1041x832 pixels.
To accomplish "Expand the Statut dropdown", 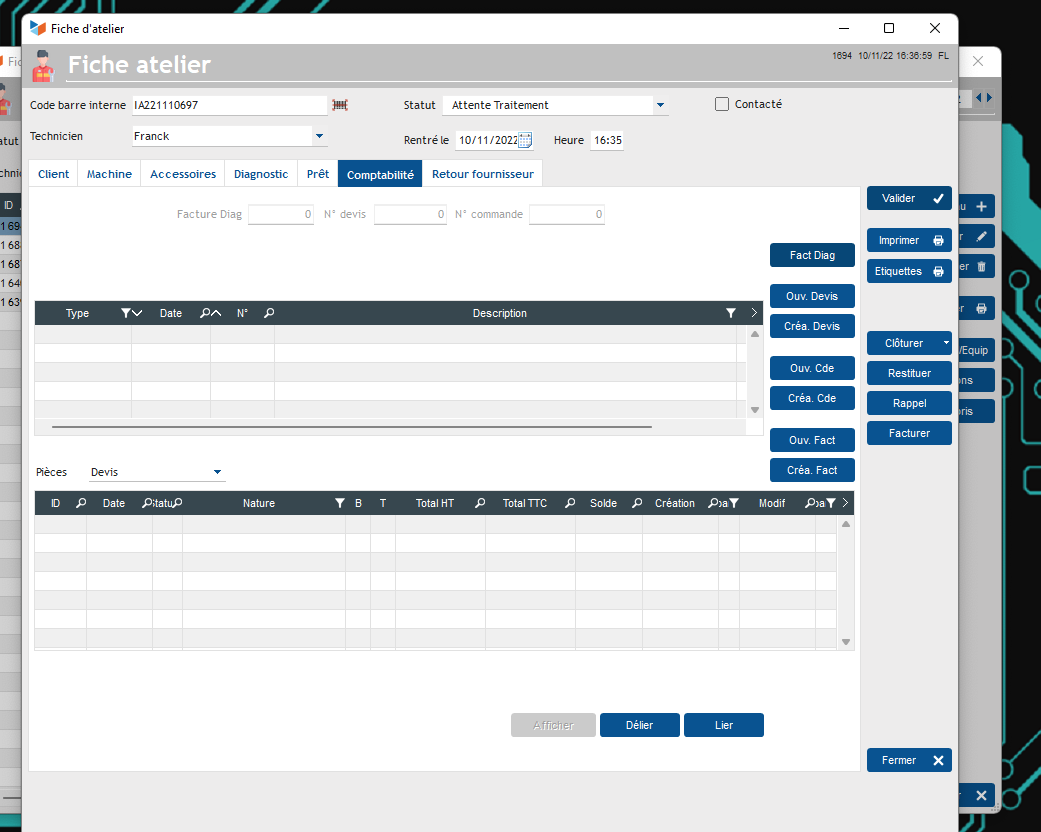I will click(x=660, y=105).
